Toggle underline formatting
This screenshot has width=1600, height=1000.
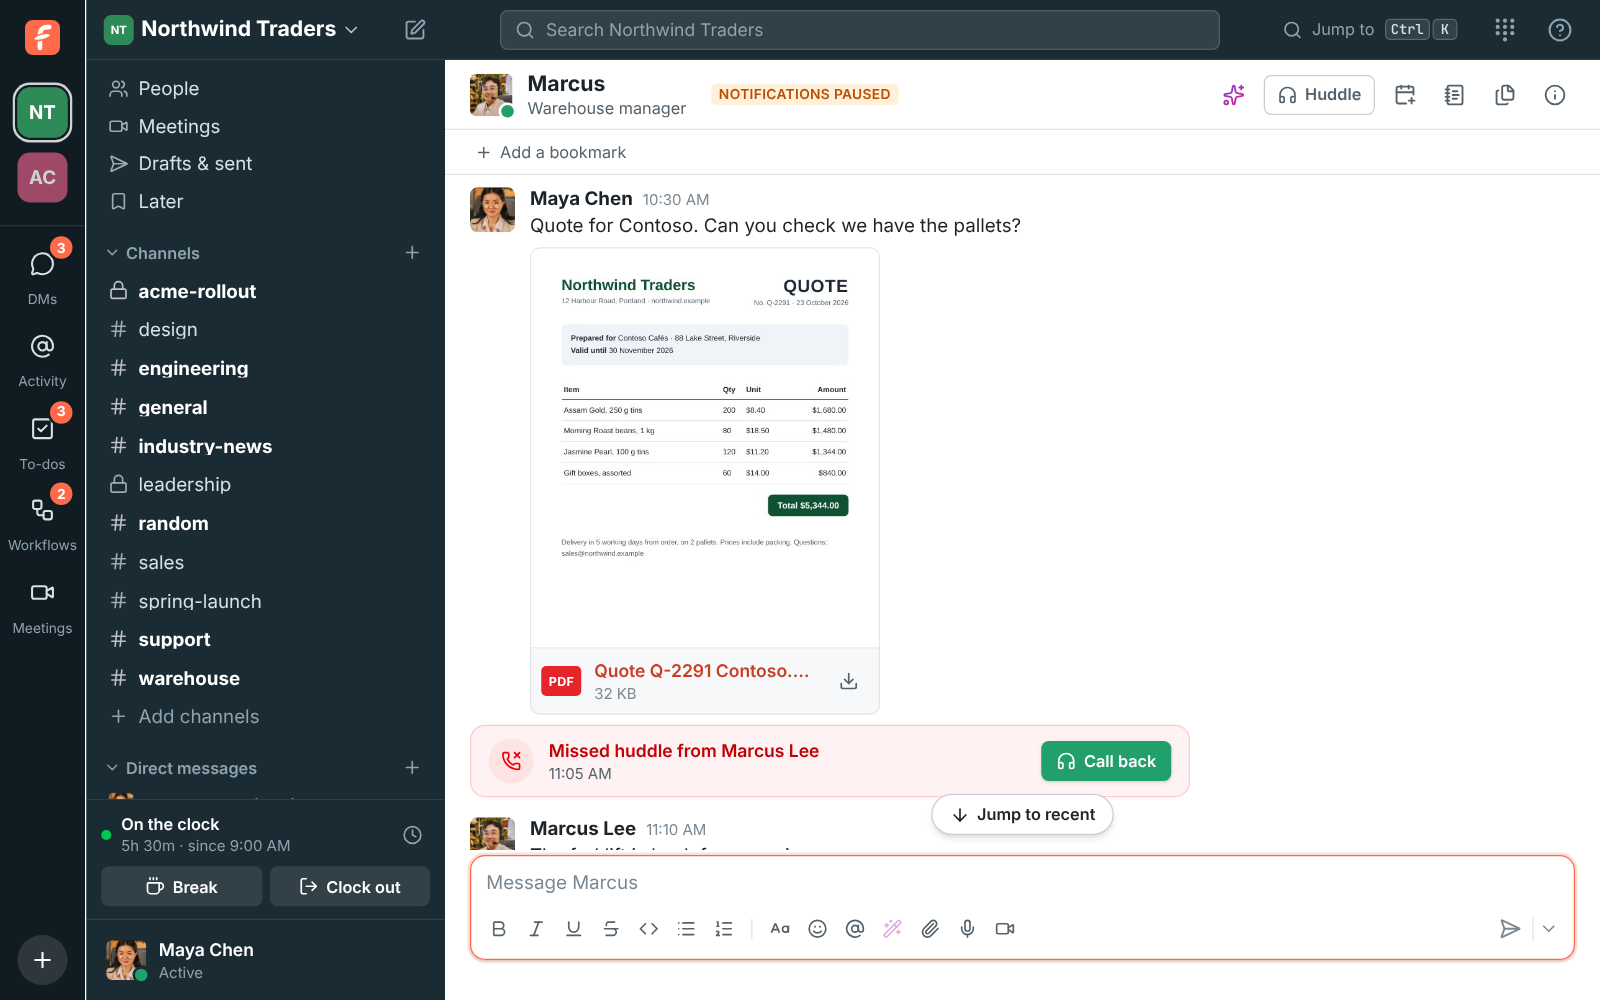click(x=573, y=929)
